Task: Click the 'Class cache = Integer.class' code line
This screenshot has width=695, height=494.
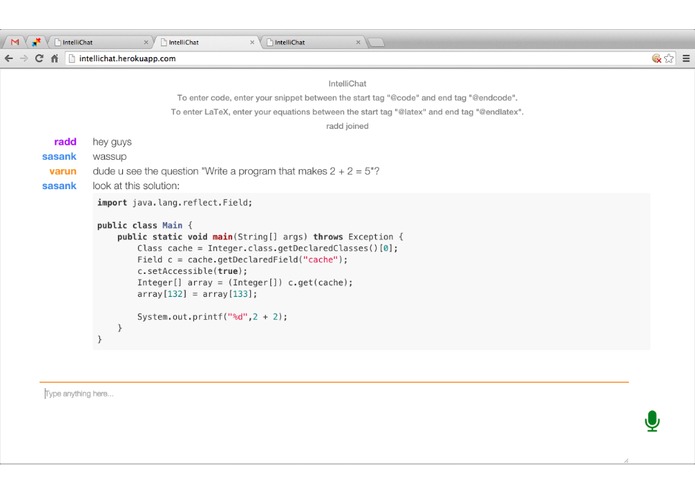Action: 267,248
